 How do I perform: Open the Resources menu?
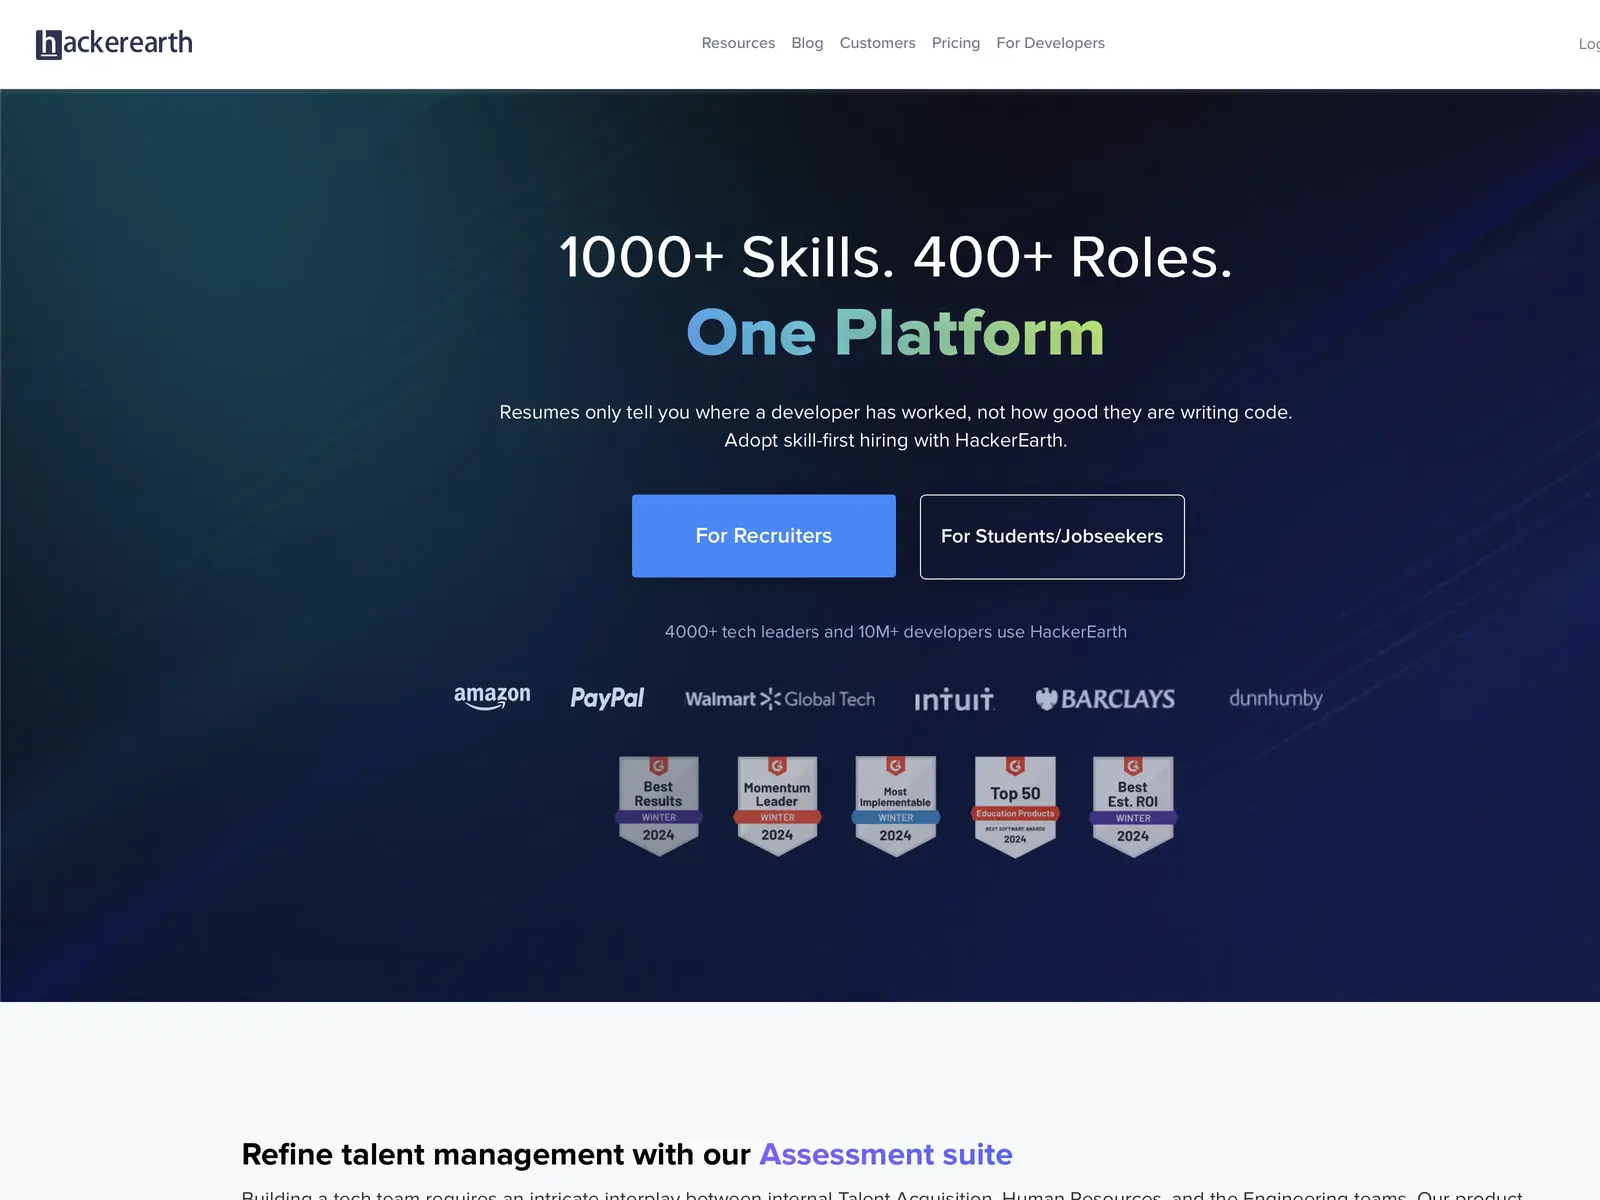pos(738,43)
